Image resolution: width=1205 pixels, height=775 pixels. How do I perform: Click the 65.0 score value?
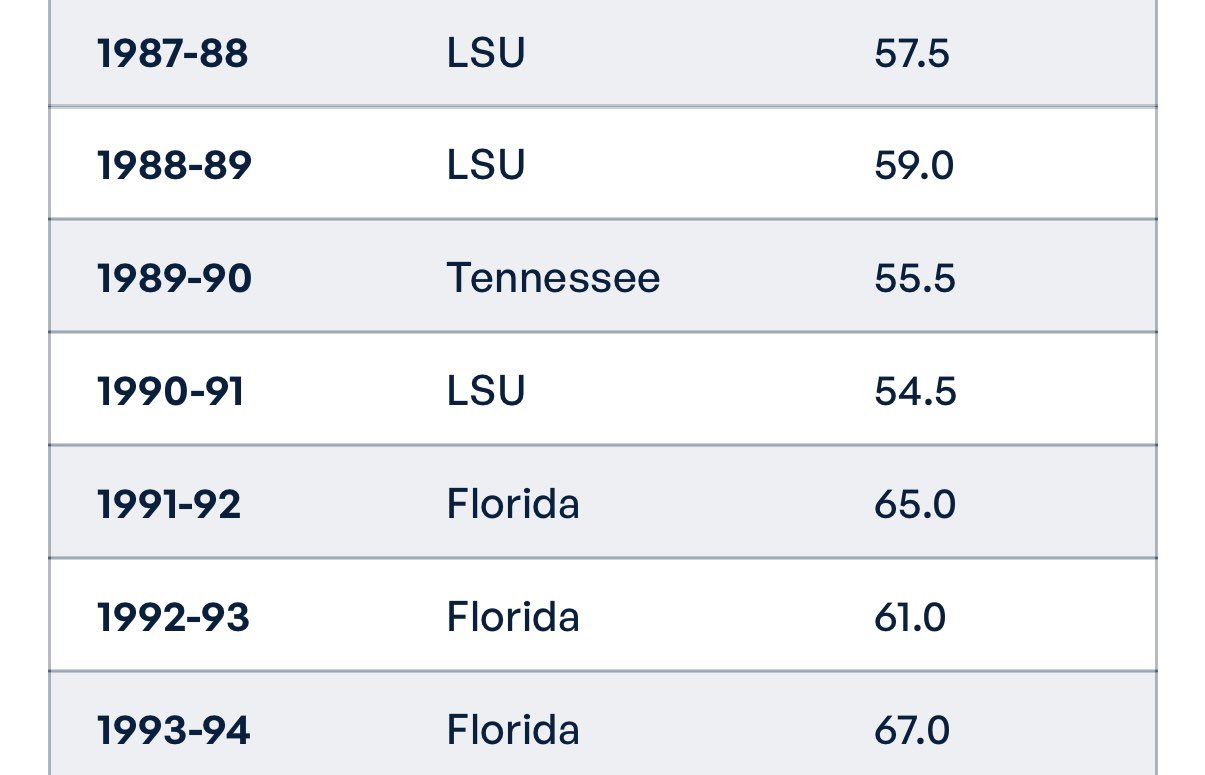point(914,504)
